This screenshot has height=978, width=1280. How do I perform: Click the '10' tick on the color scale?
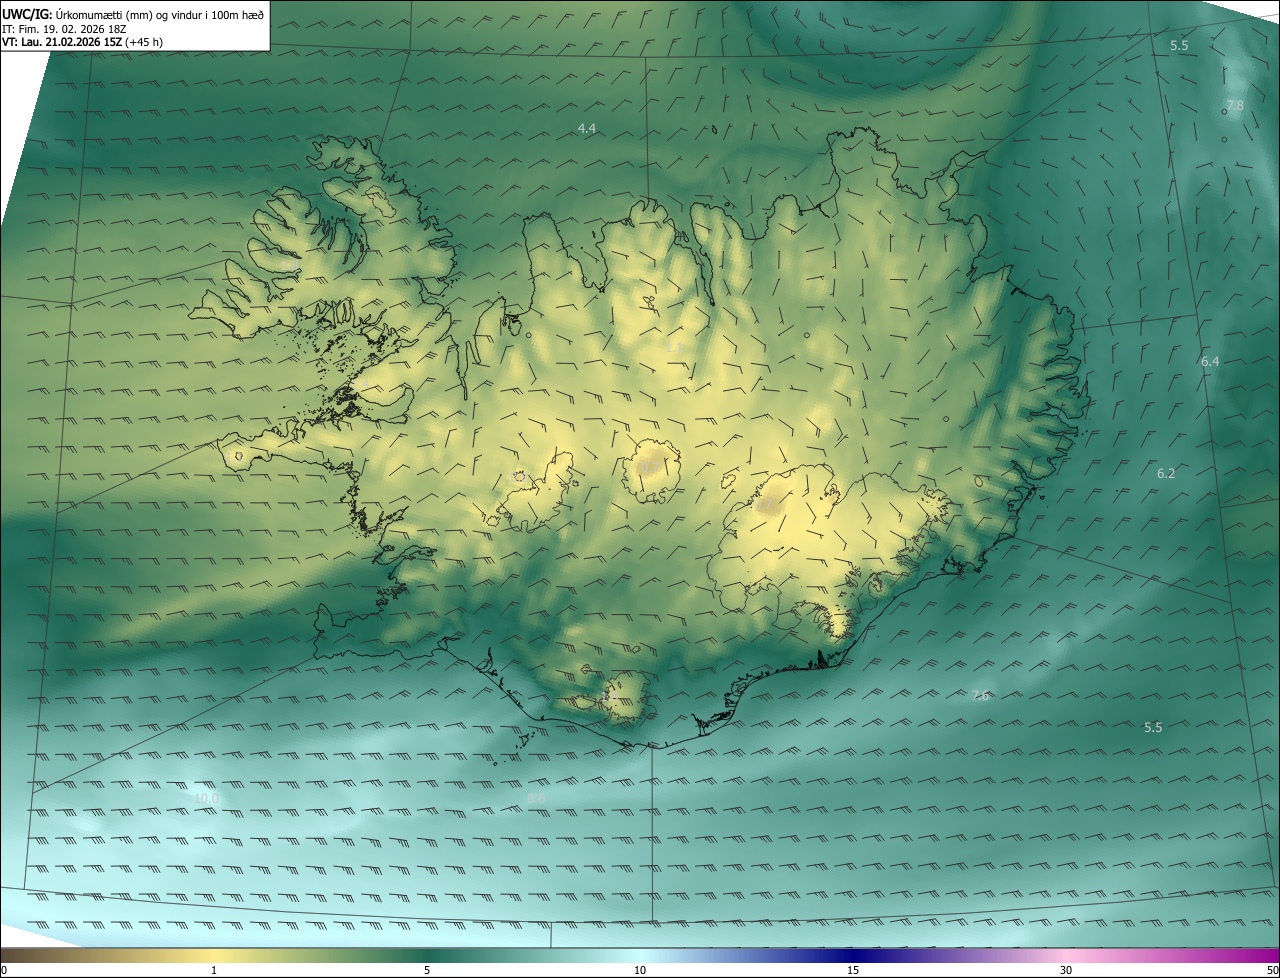[x=640, y=970]
